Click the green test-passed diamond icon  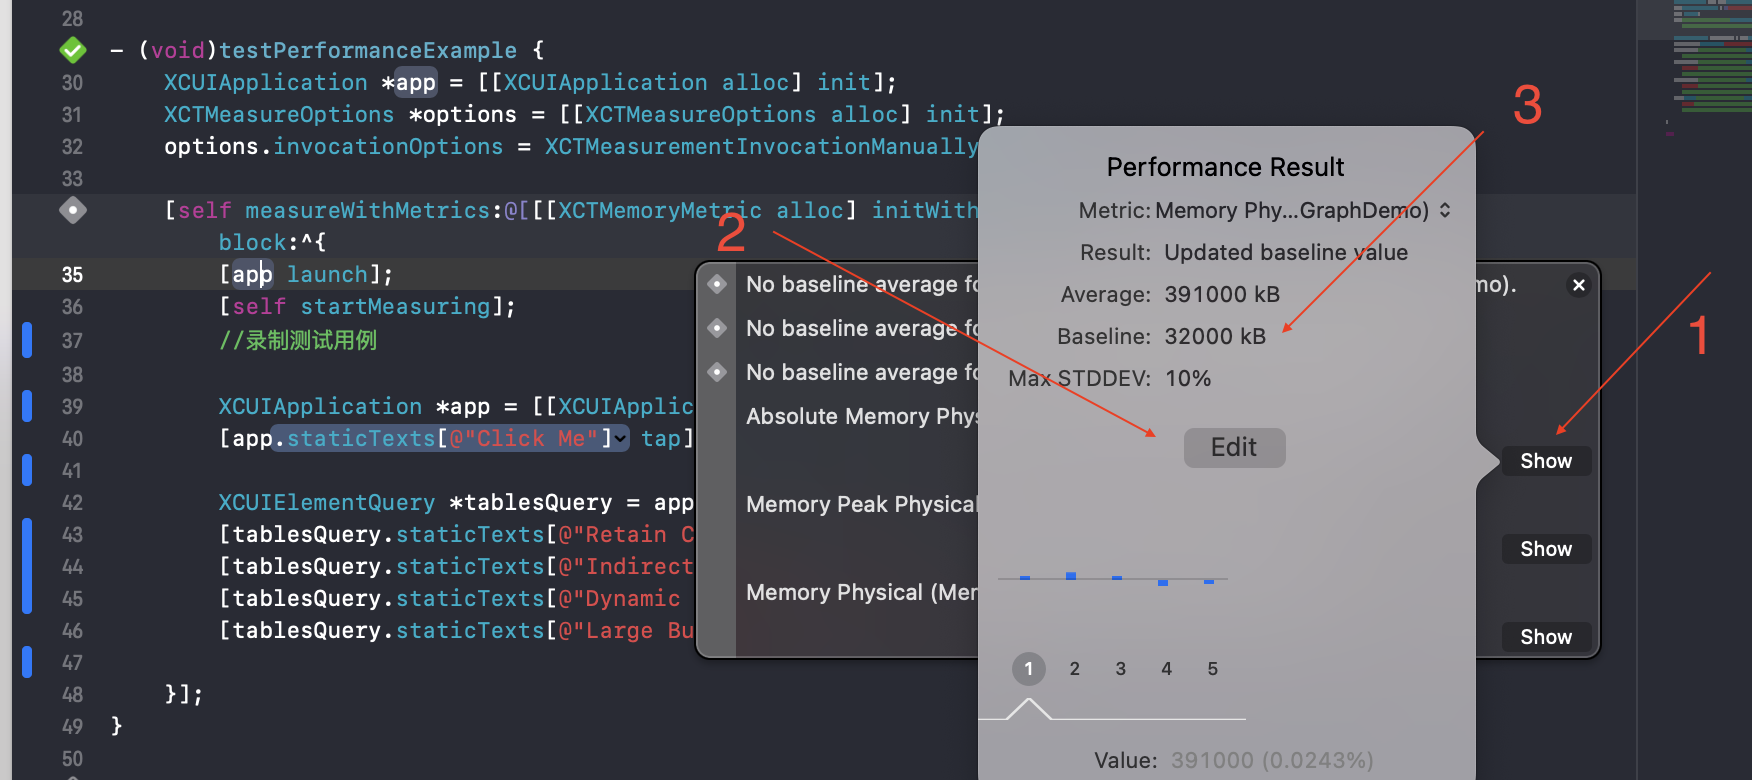[73, 49]
